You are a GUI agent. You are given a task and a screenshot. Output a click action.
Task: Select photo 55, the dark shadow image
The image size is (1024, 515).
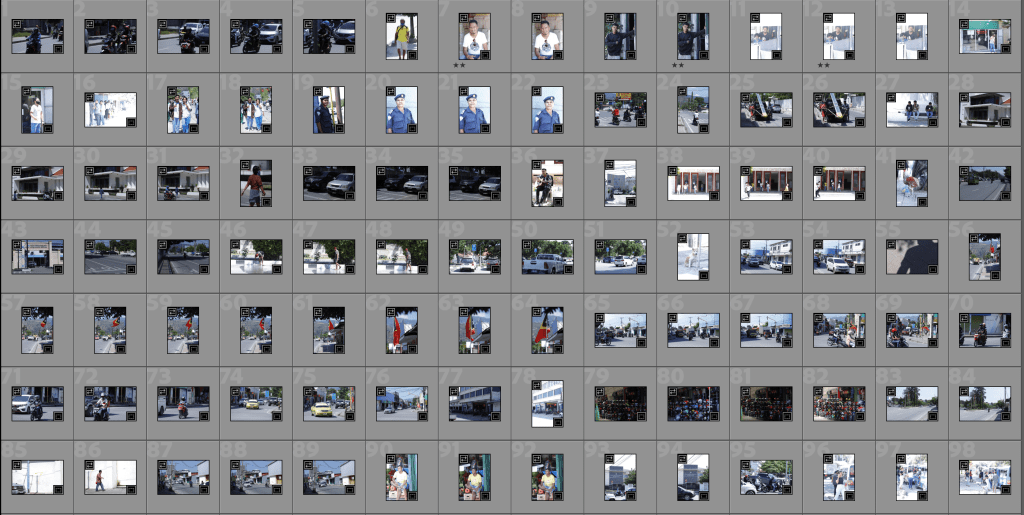[912, 257]
